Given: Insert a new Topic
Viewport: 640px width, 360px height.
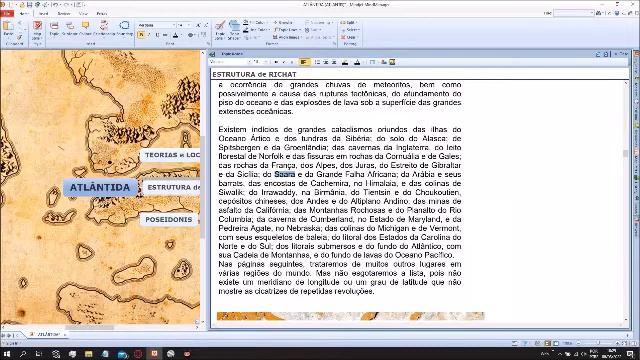Looking at the screenshot, I should pos(54,29).
